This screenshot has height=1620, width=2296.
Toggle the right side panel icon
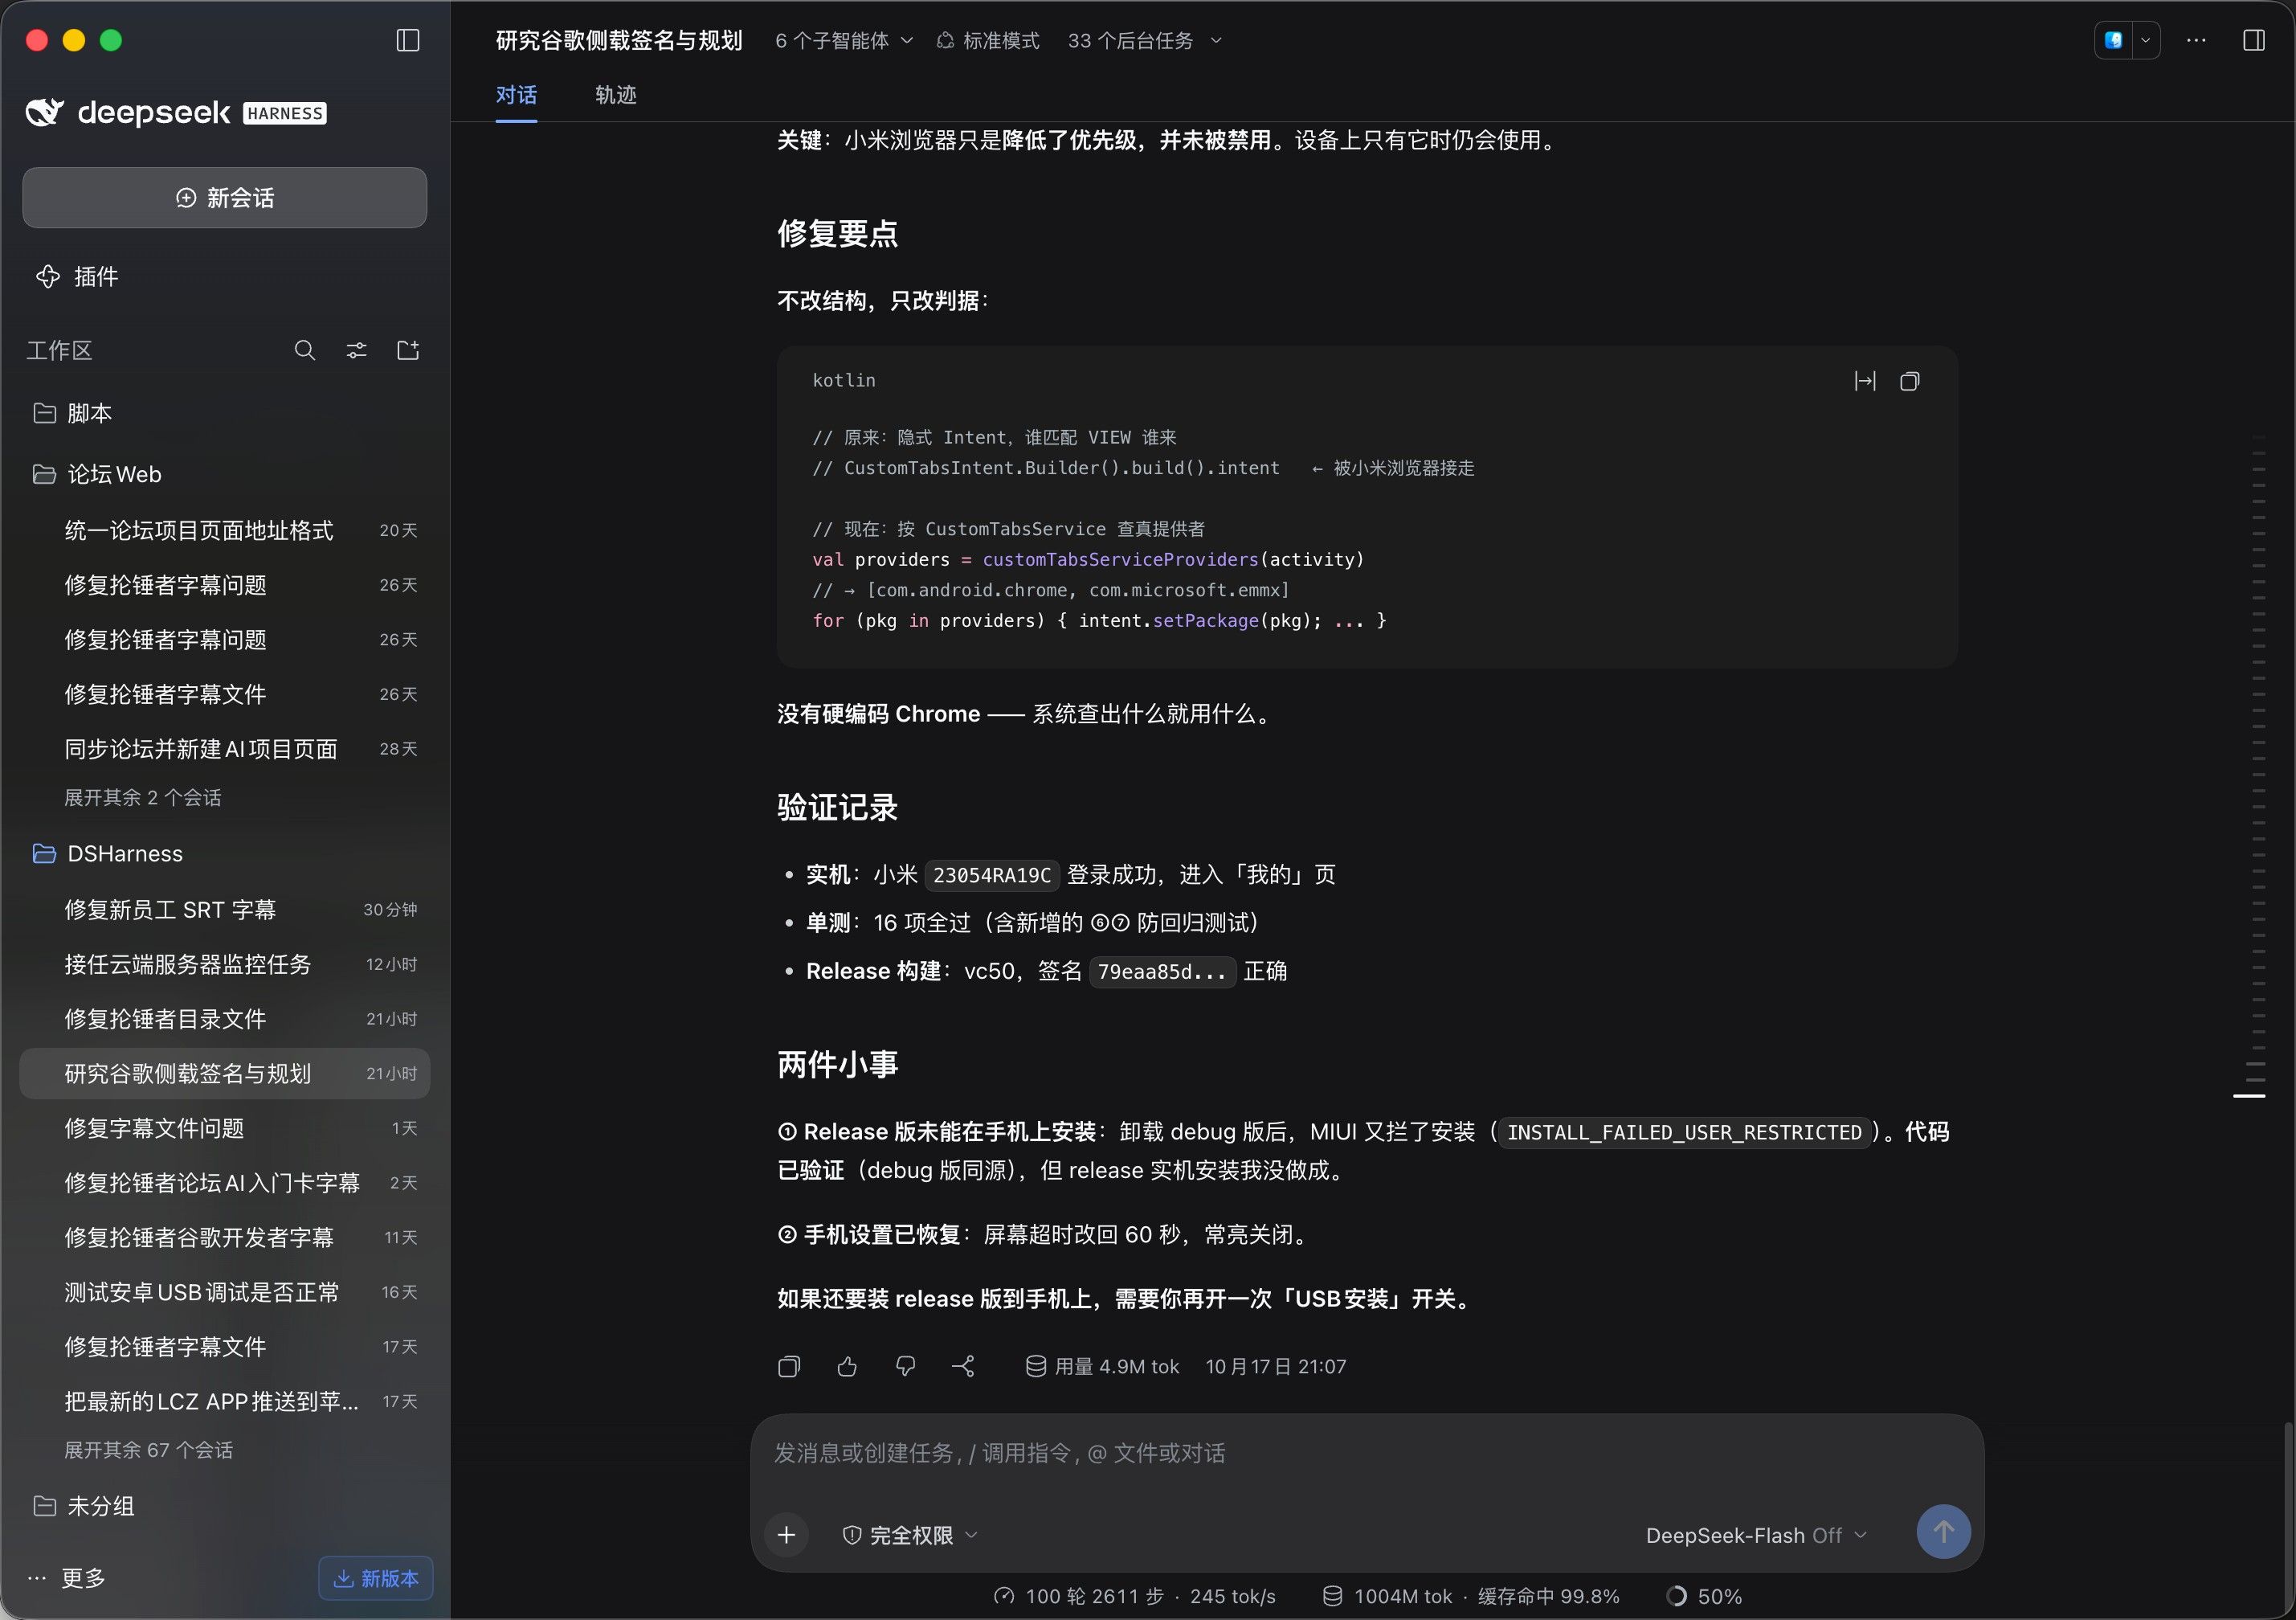click(x=2254, y=40)
